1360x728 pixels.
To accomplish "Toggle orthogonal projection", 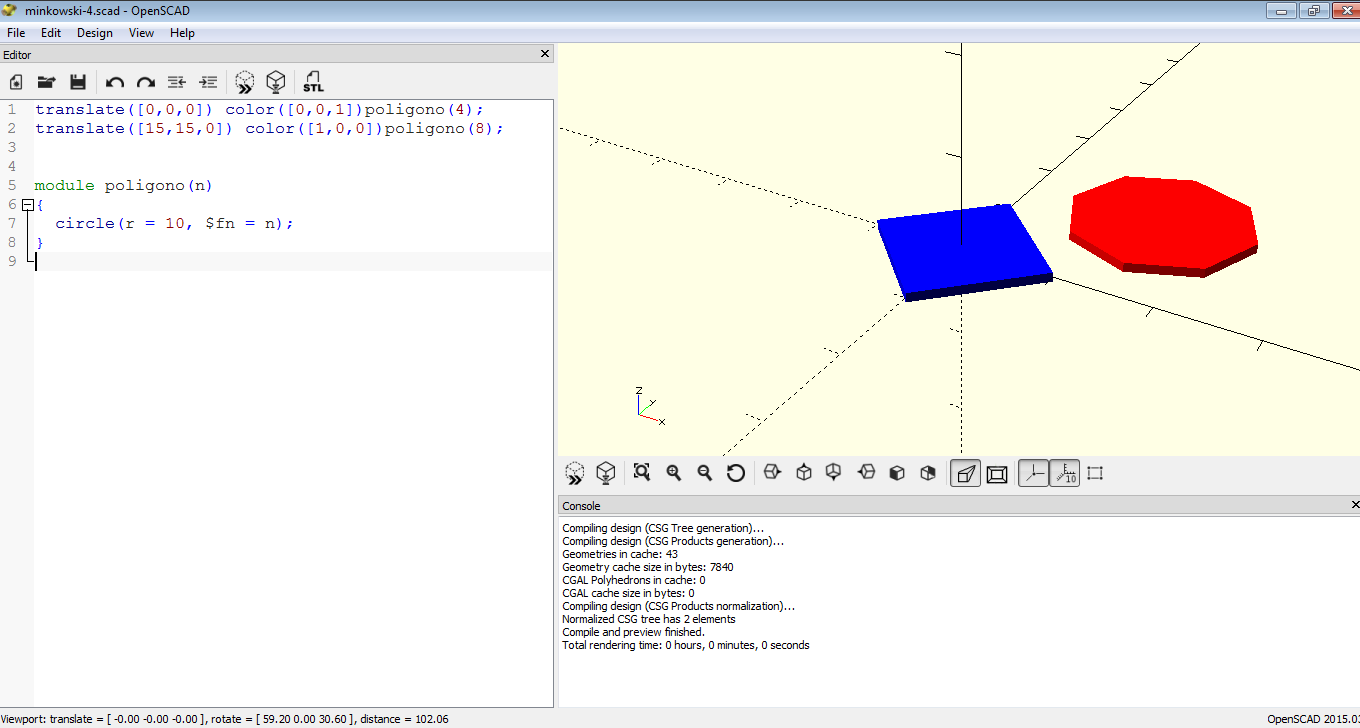I will click(997, 474).
